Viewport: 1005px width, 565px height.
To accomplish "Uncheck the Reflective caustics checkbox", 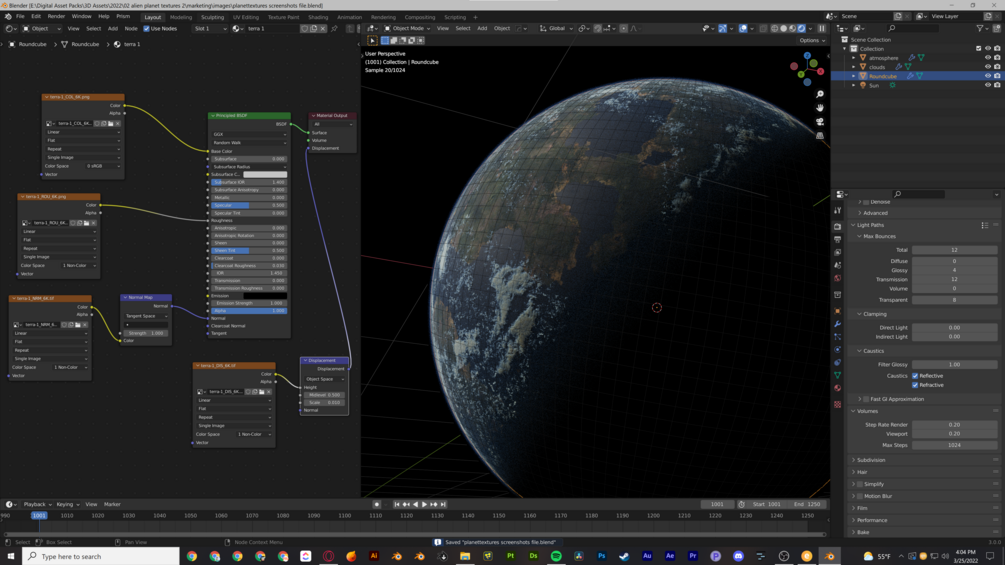I will [x=915, y=376].
